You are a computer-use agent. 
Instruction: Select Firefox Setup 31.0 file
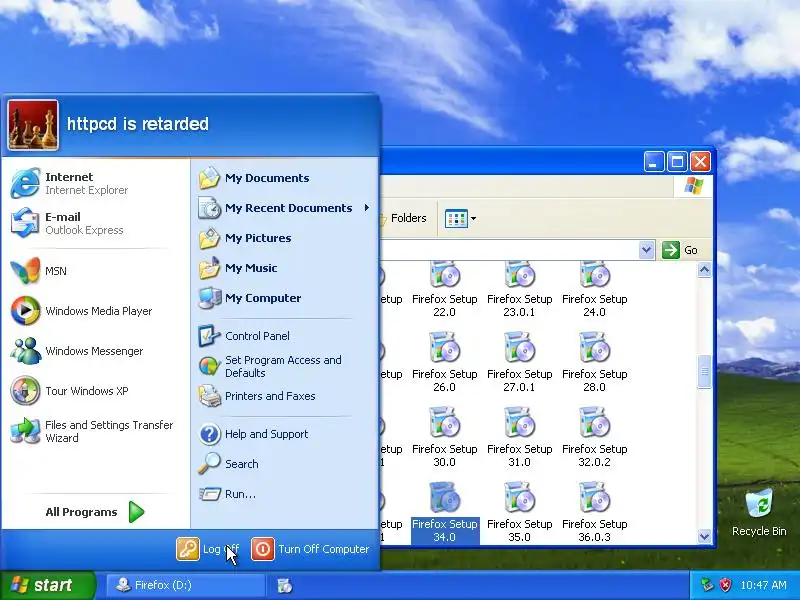[519, 437]
